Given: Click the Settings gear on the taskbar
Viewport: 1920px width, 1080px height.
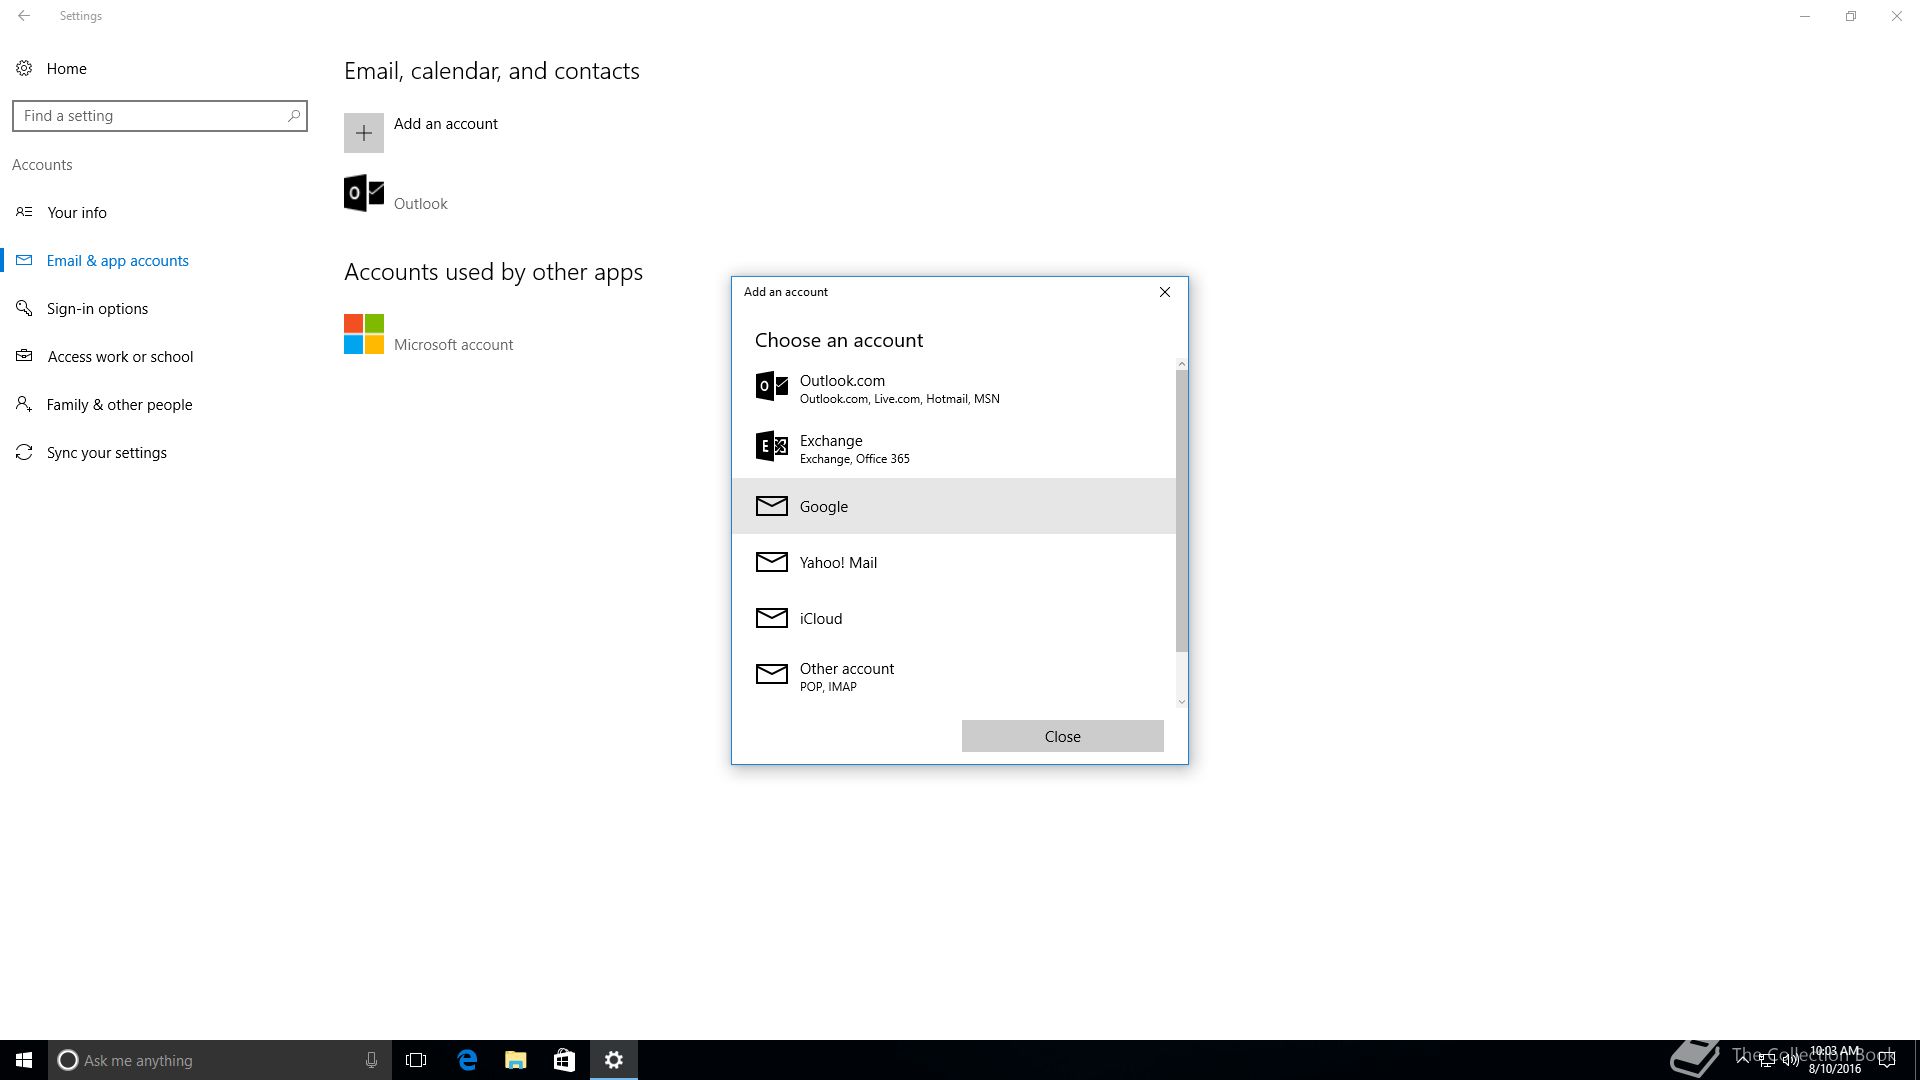Looking at the screenshot, I should click(614, 1060).
